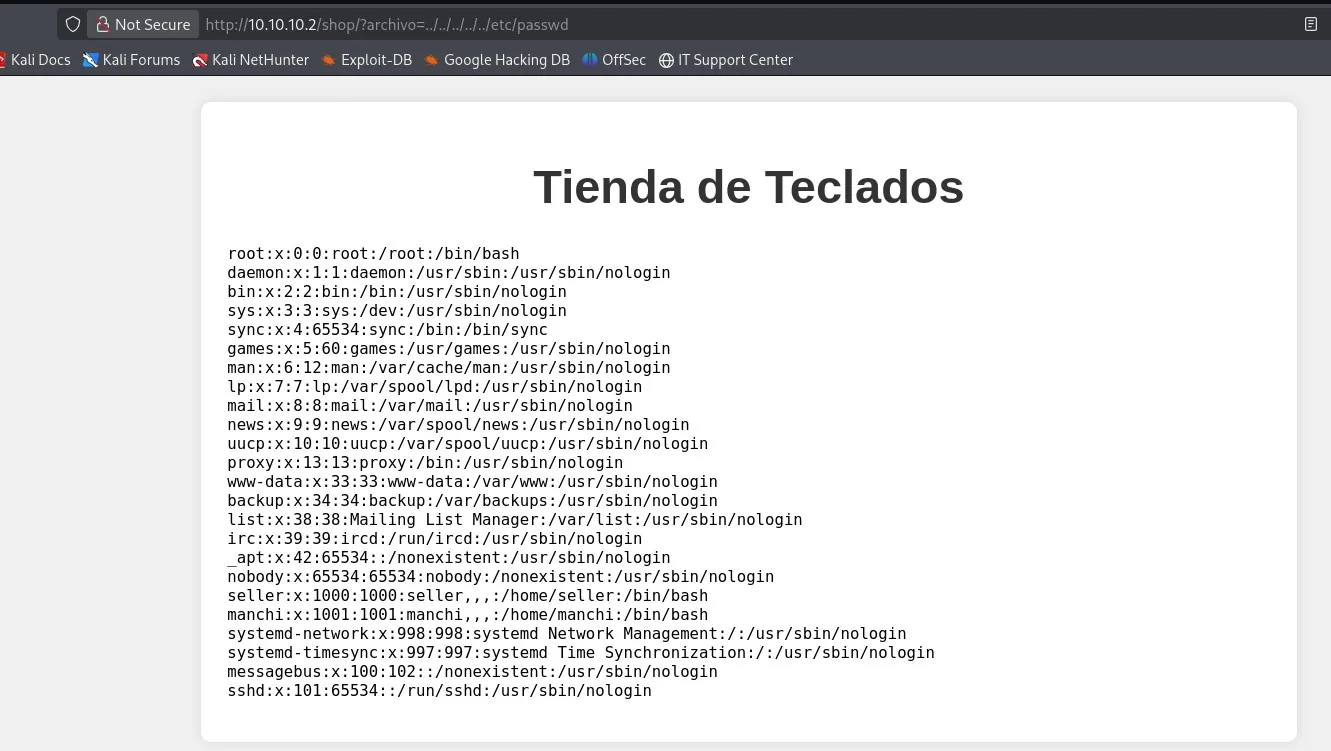
Task: Click the www-data:x:33:33 passwd line
Action: tap(472, 482)
